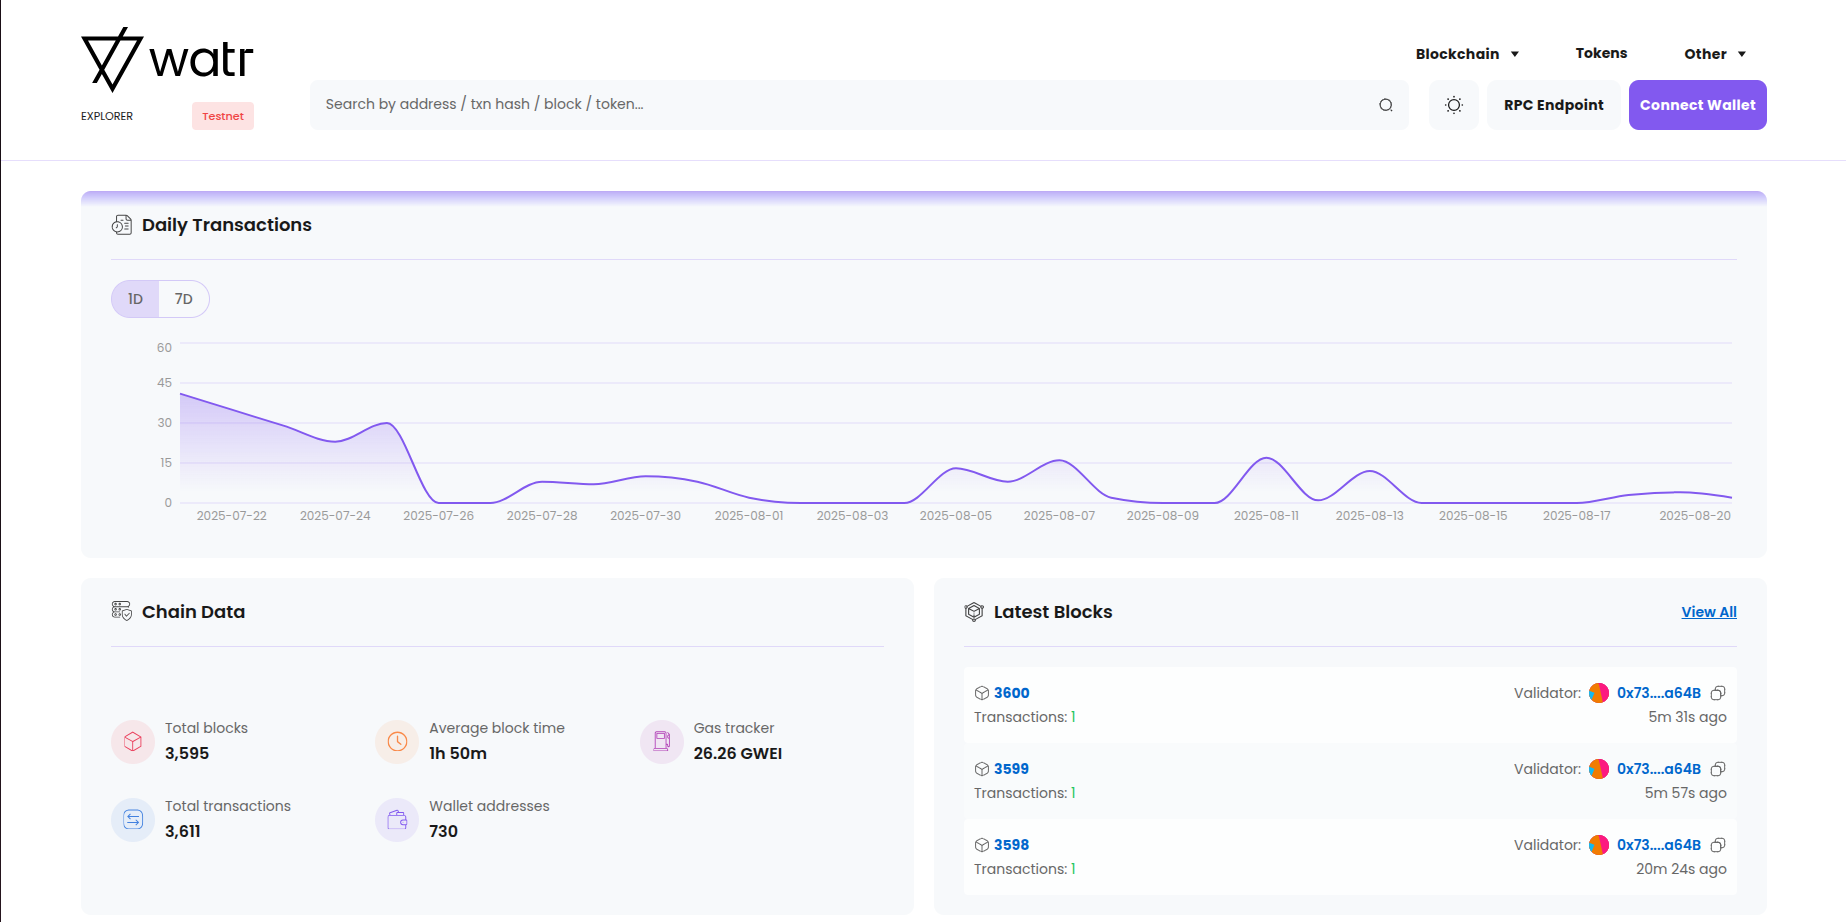The height and width of the screenshot is (922, 1846).
Task: Open the Tokens menu item
Action: (1601, 54)
